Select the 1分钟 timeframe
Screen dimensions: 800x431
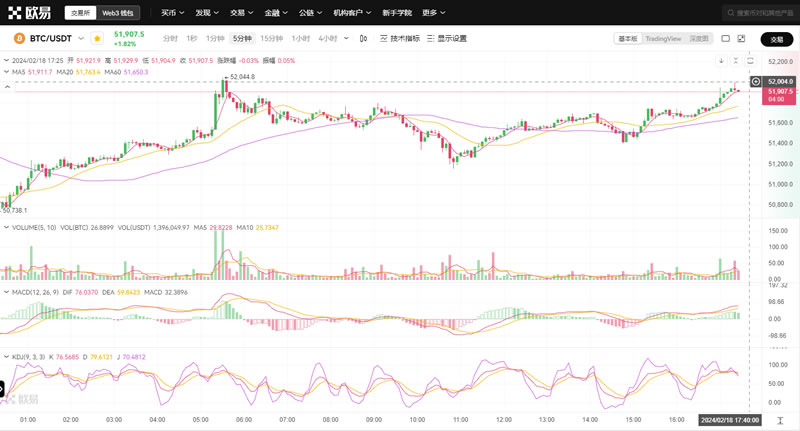(x=215, y=38)
